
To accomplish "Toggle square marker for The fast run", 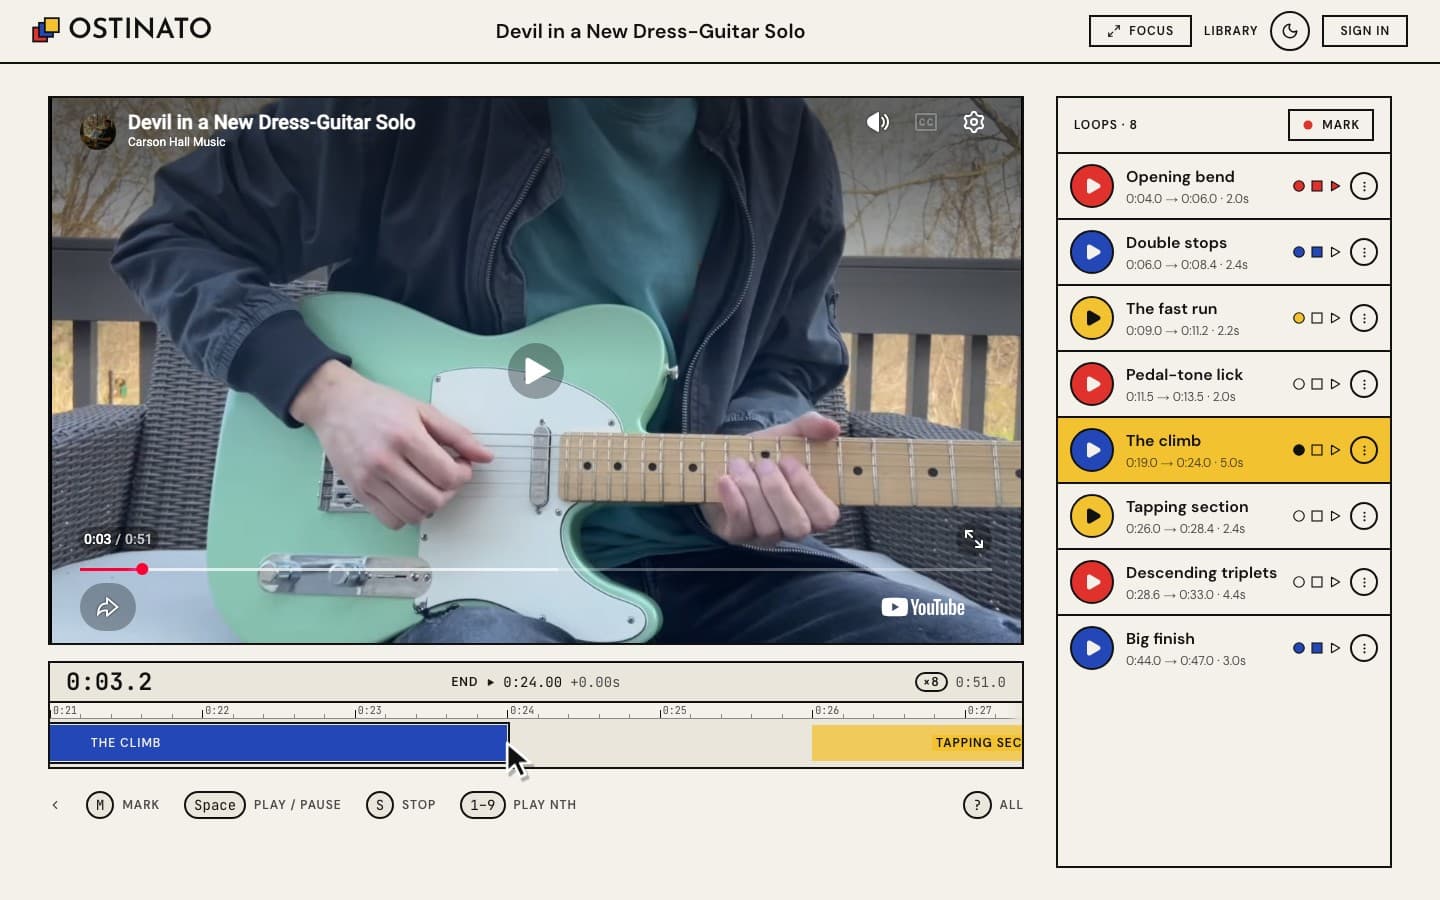I will [1317, 318].
